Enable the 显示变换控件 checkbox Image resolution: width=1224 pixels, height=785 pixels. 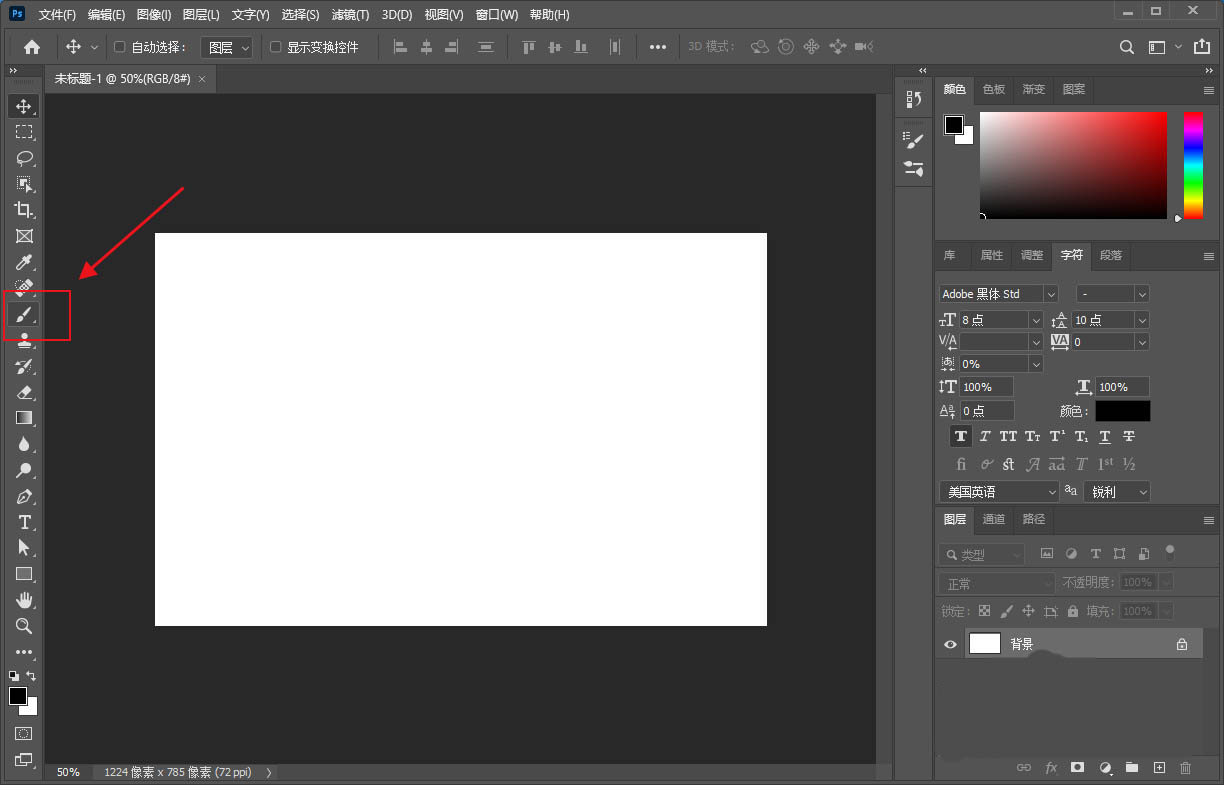point(276,47)
